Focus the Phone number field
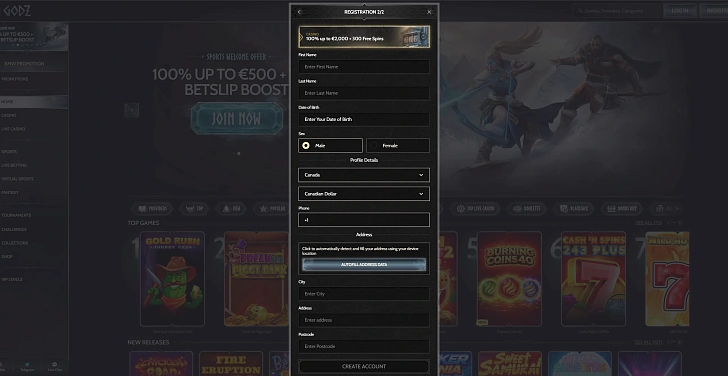The height and width of the screenshot is (376, 728). click(x=364, y=220)
